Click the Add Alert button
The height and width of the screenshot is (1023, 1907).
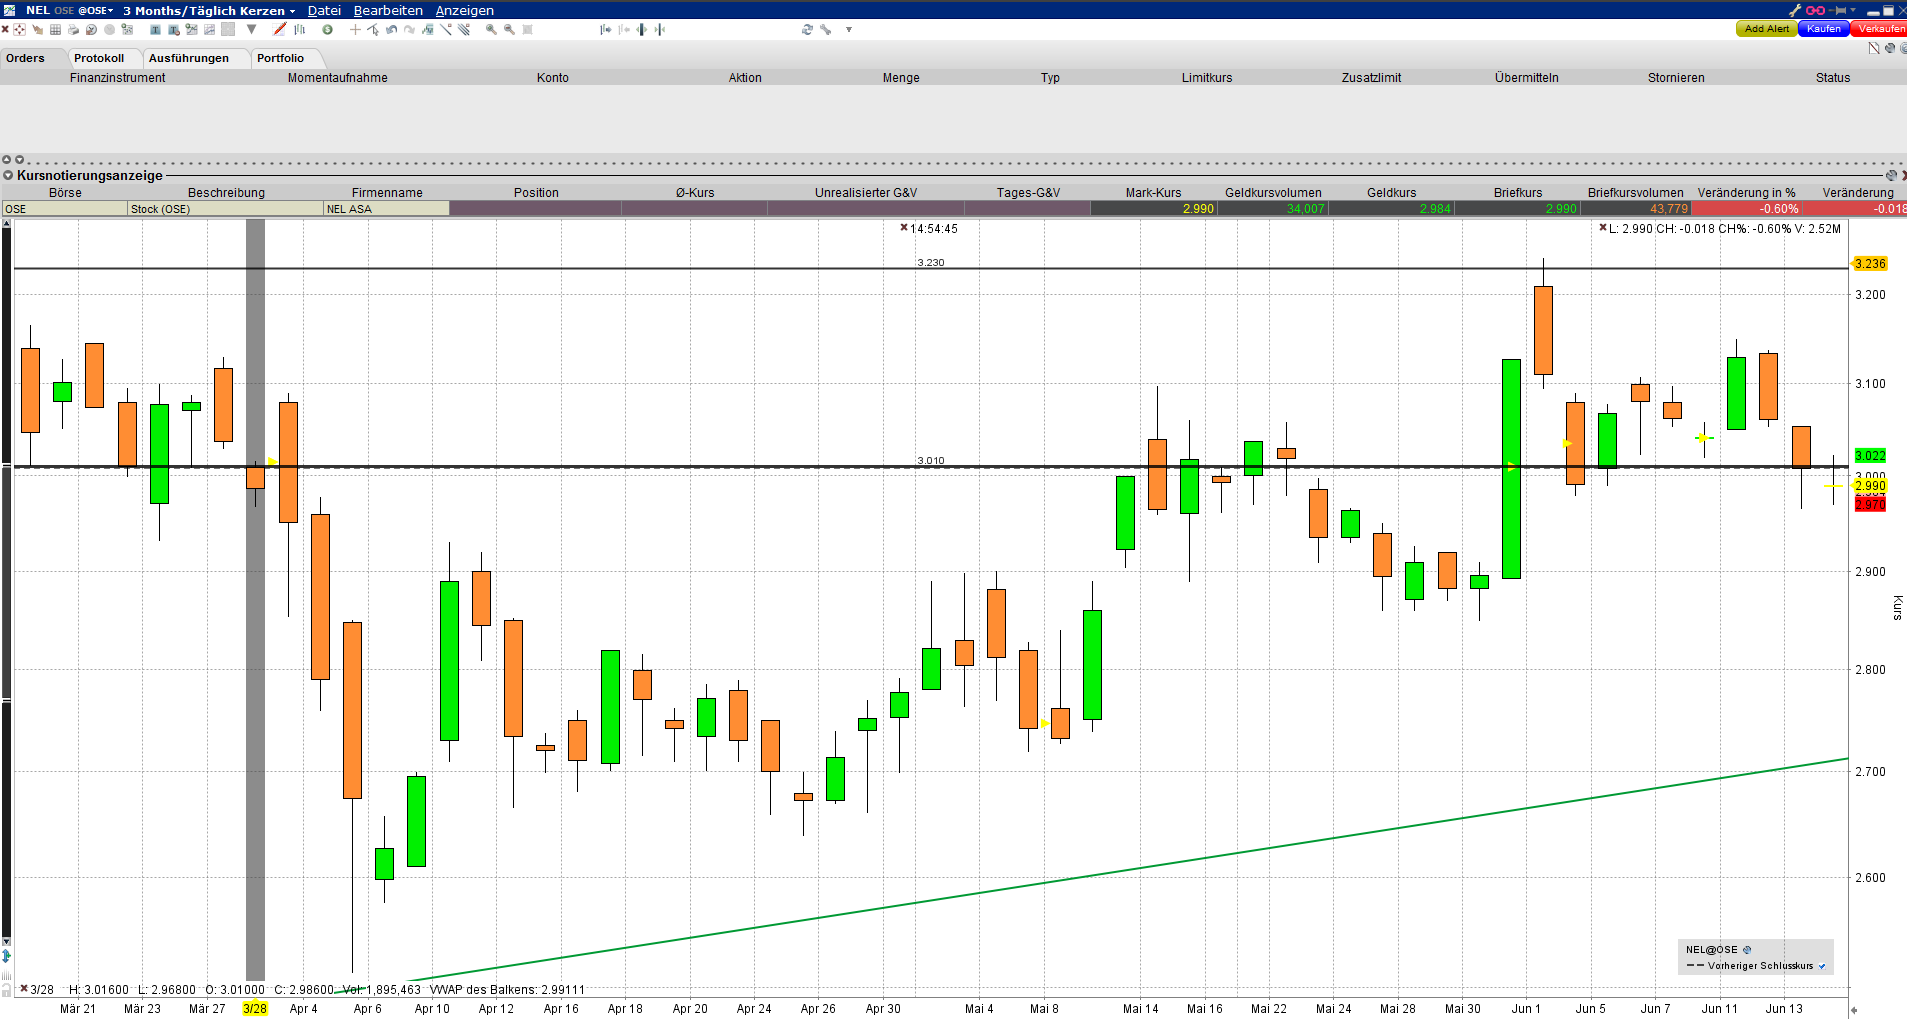pos(1766,29)
